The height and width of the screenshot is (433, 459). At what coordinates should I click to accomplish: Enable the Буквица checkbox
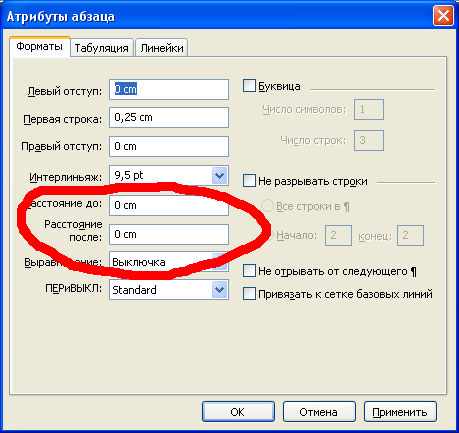point(249,86)
